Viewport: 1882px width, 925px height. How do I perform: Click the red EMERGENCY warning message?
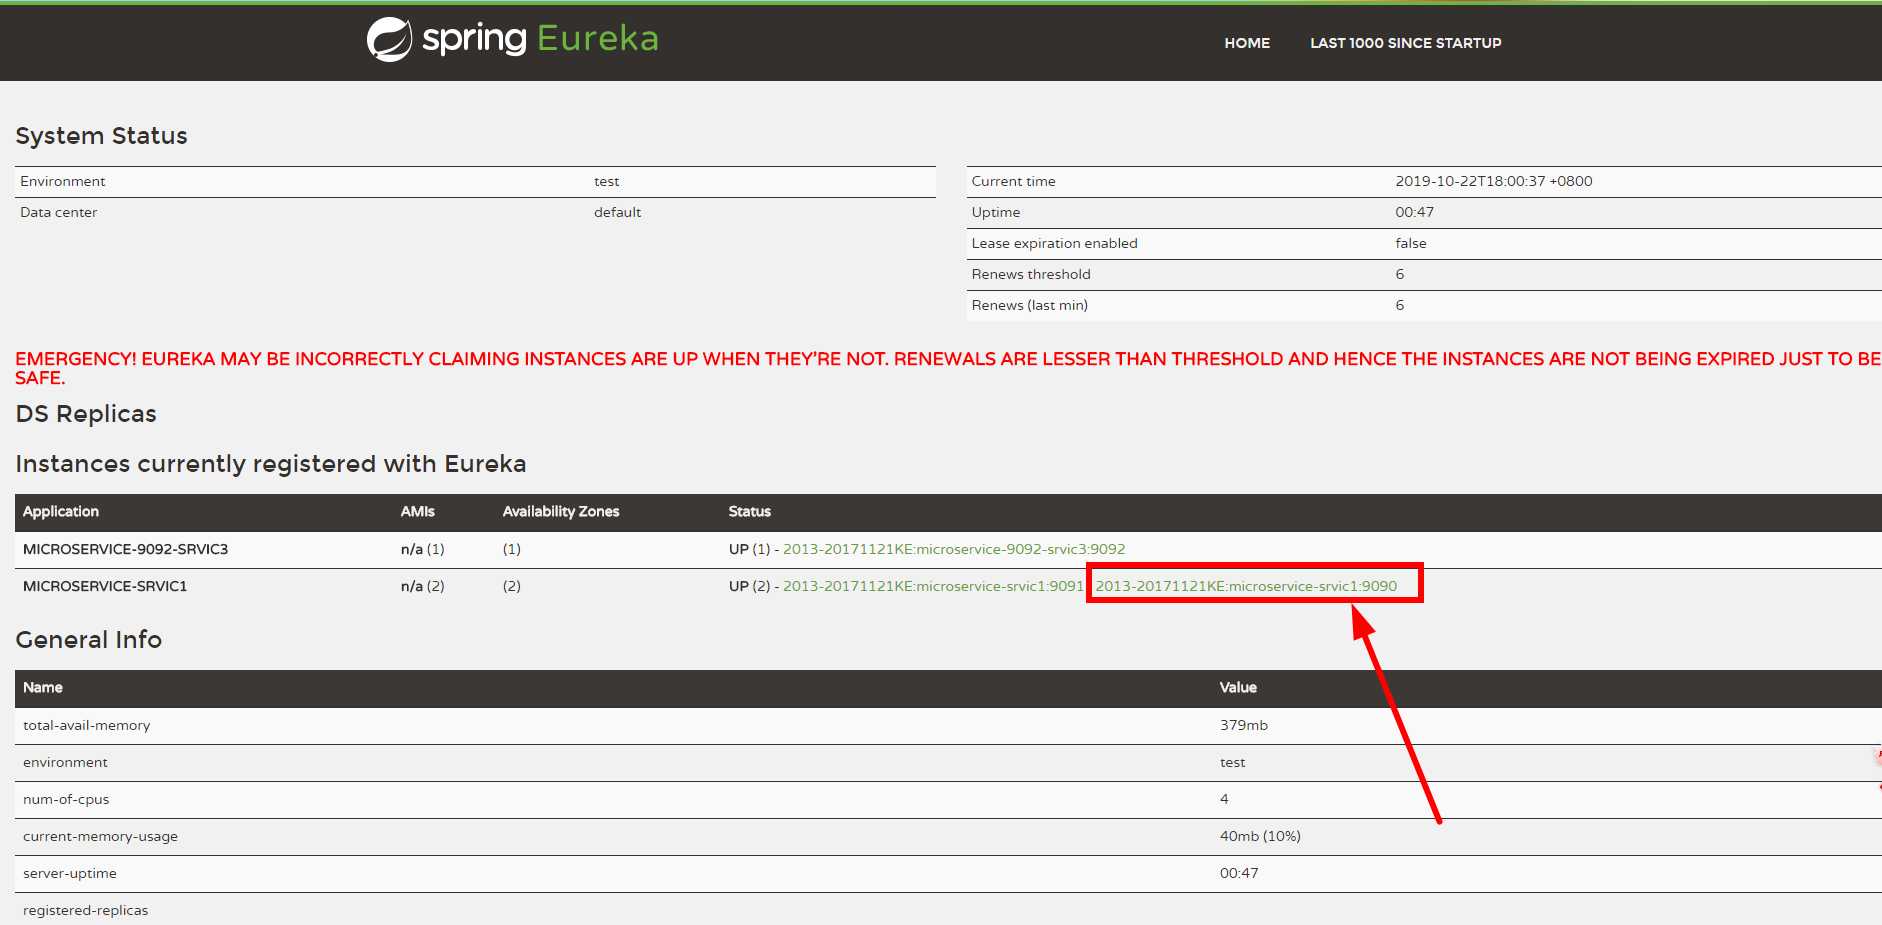point(947,368)
